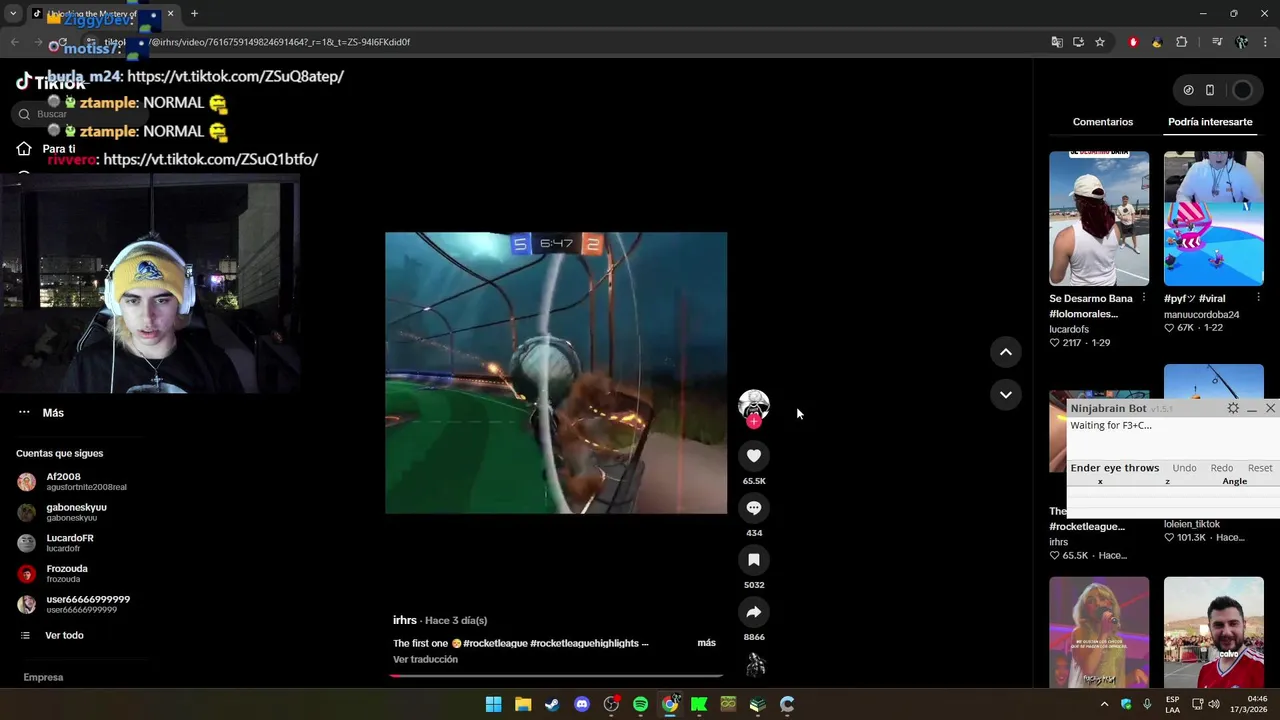
Task: Go to the next video with down arrow
Action: (1006, 395)
